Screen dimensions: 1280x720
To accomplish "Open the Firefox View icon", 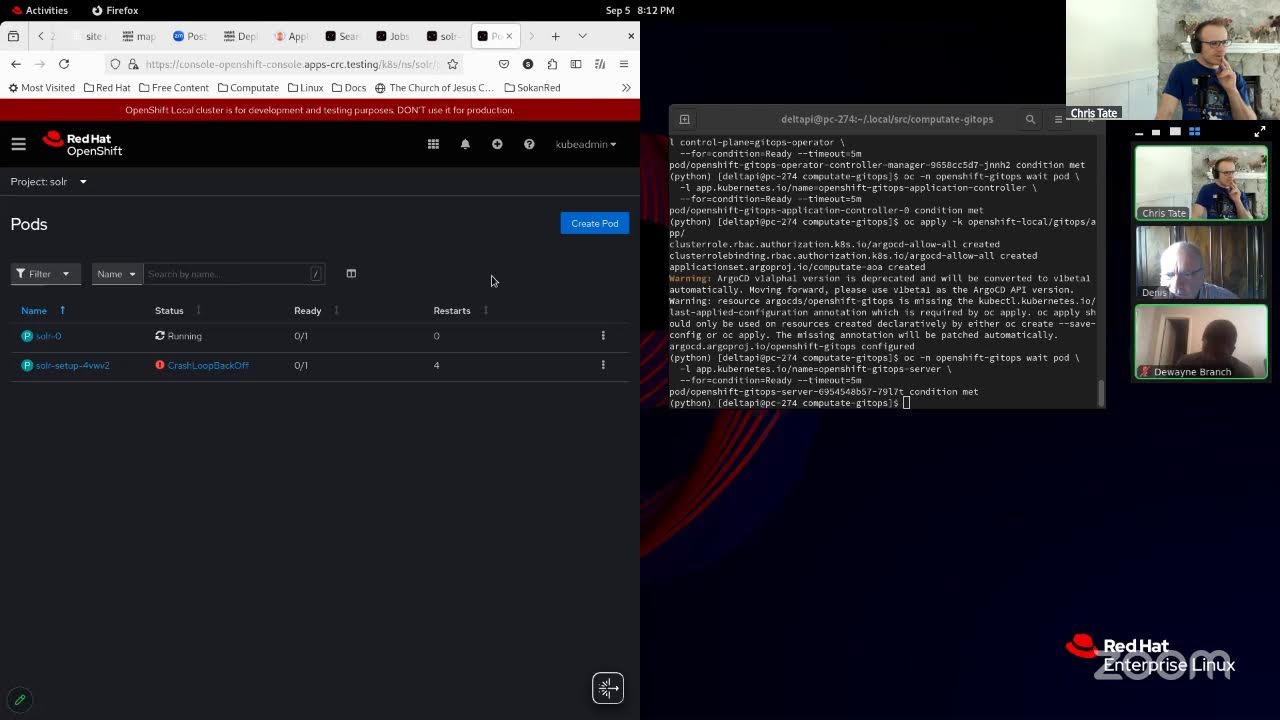I will [x=13, y=36].
